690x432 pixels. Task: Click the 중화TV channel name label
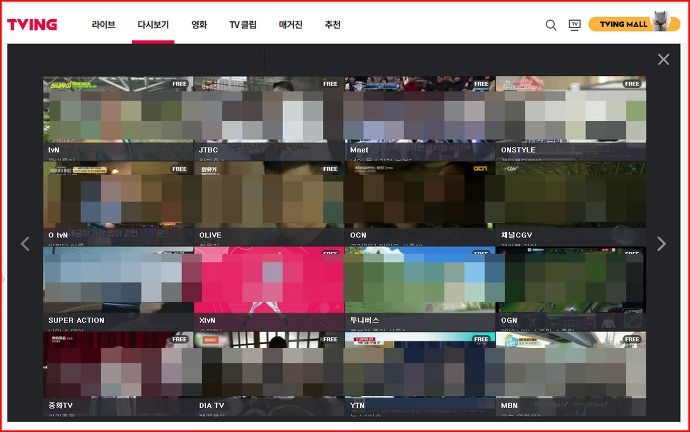tap(60, 406)
